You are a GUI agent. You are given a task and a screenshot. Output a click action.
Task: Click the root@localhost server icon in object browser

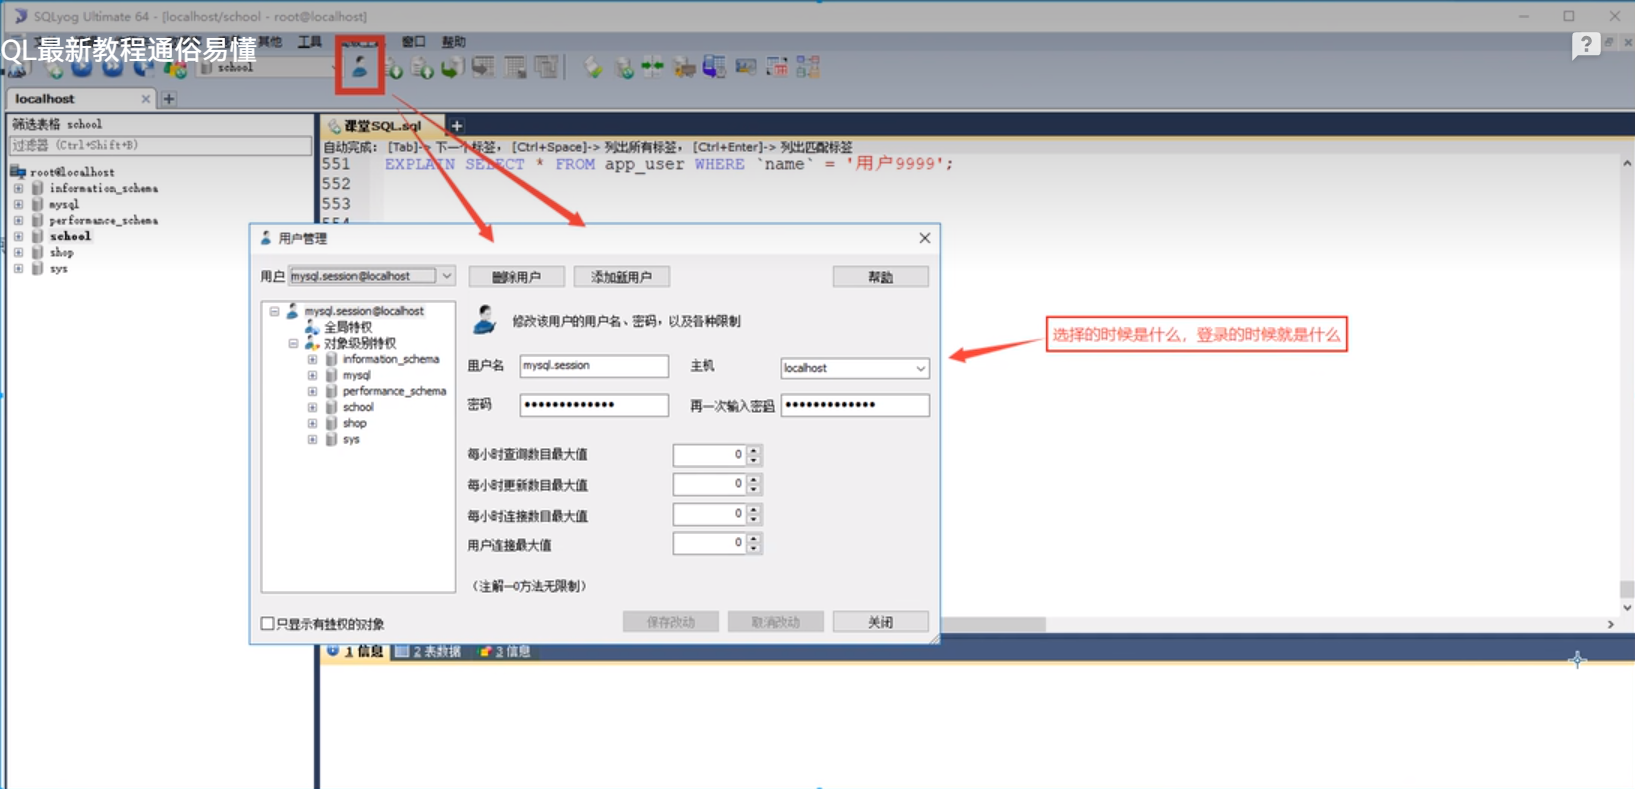[18, 172]
